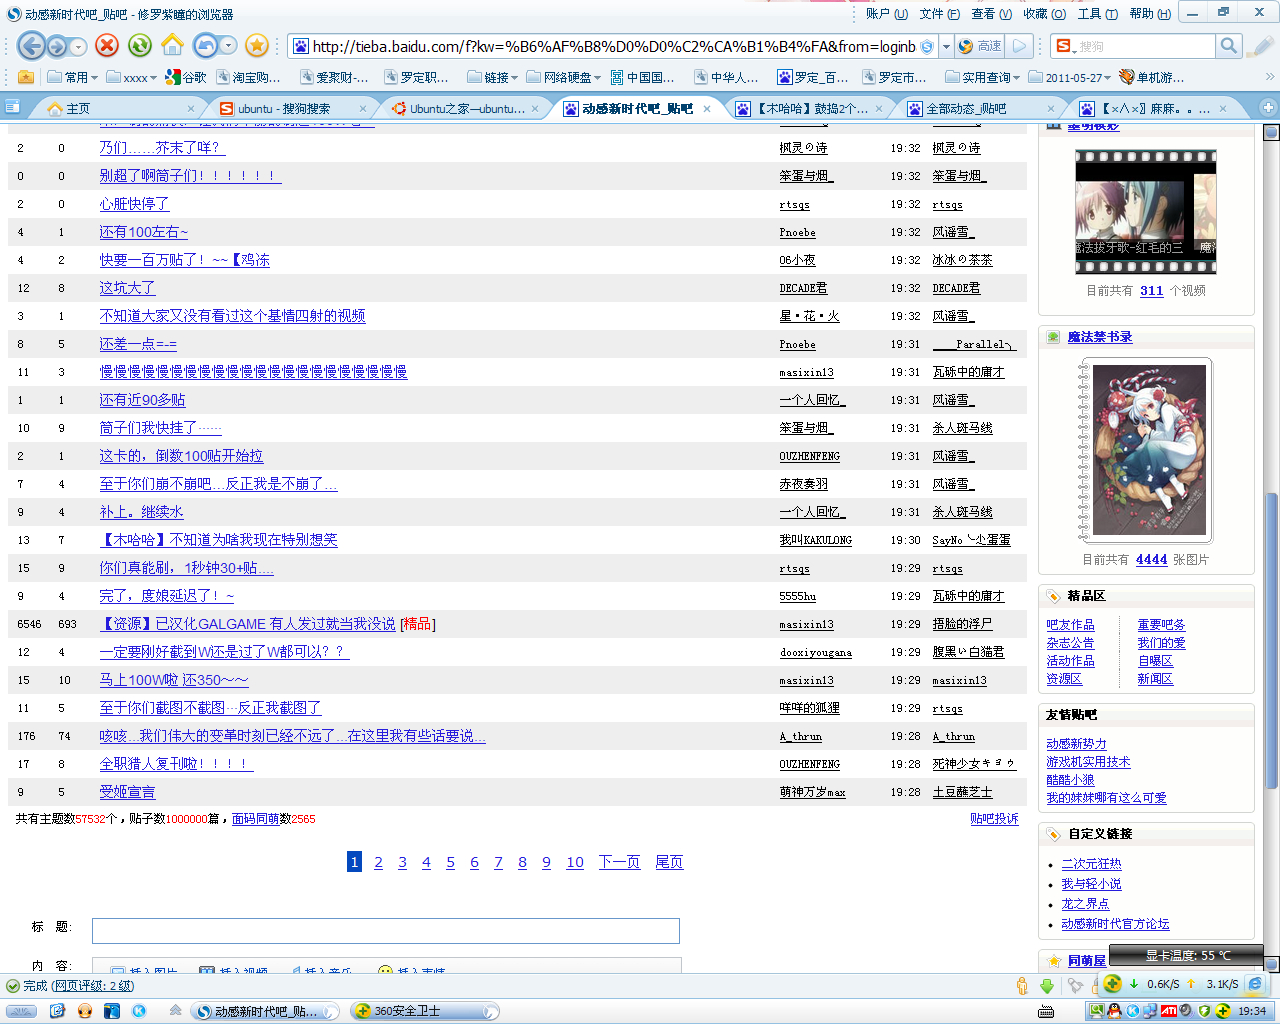
Task: Click the magnifier search button
Action: pos(1228,46)
